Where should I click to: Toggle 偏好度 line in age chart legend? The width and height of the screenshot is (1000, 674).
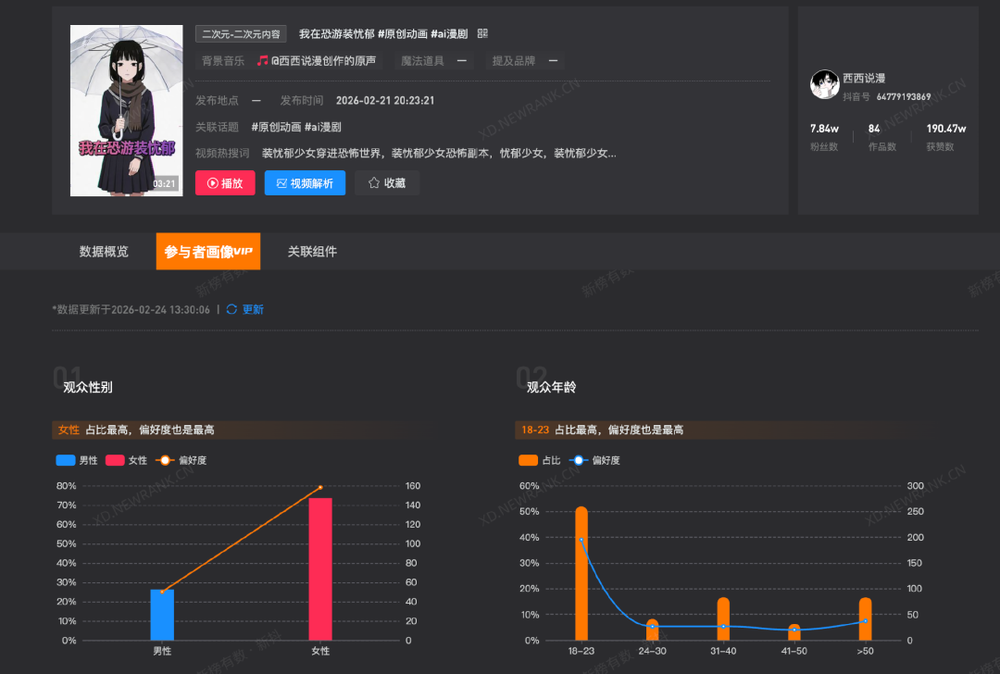coord(595,461)
